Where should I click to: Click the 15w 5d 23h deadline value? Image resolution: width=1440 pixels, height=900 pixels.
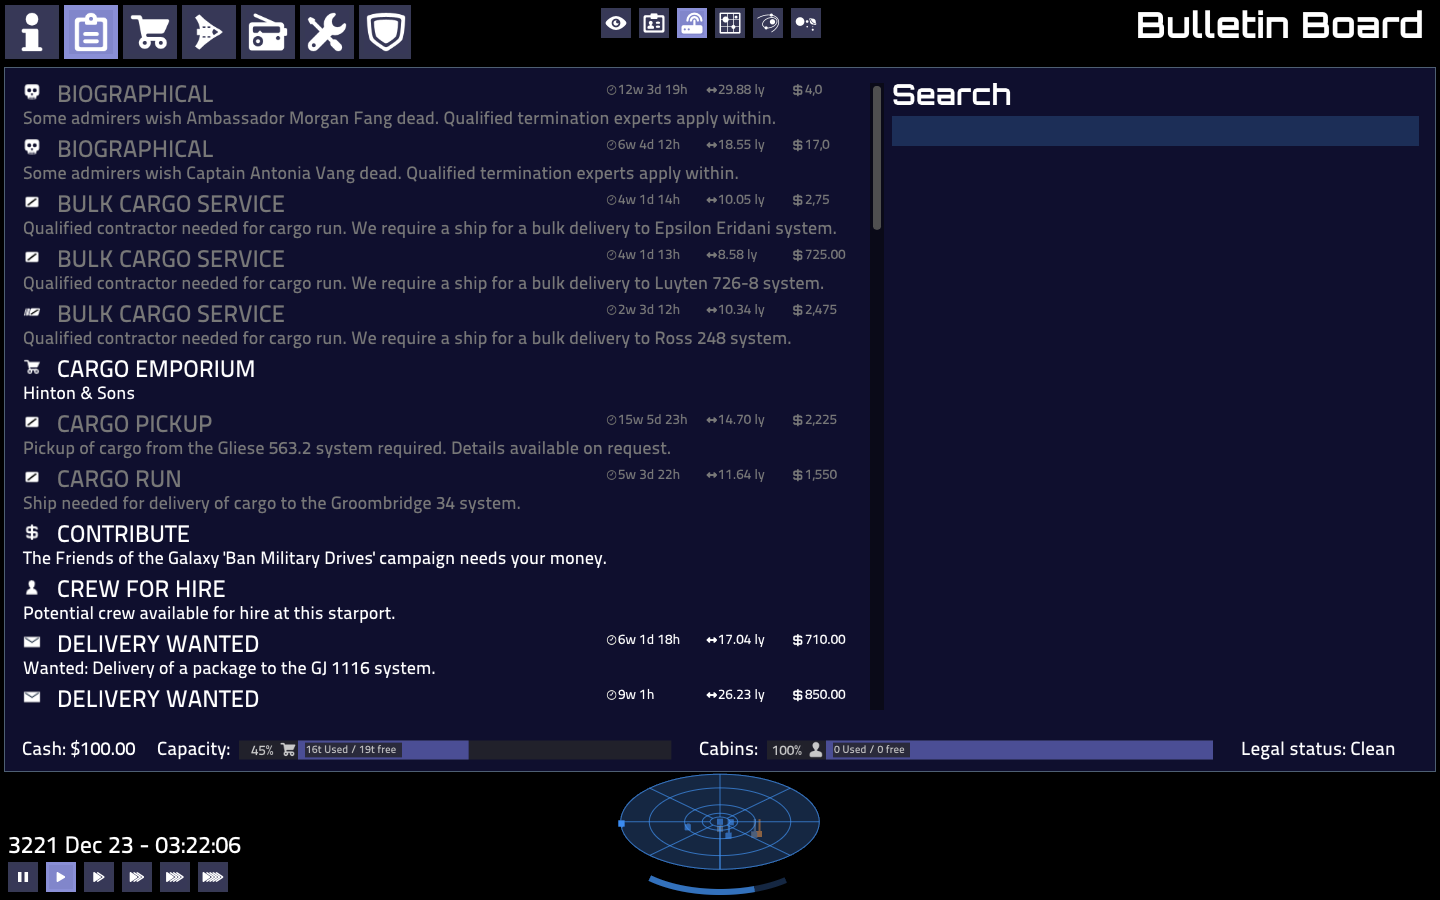tap(647, 420)
